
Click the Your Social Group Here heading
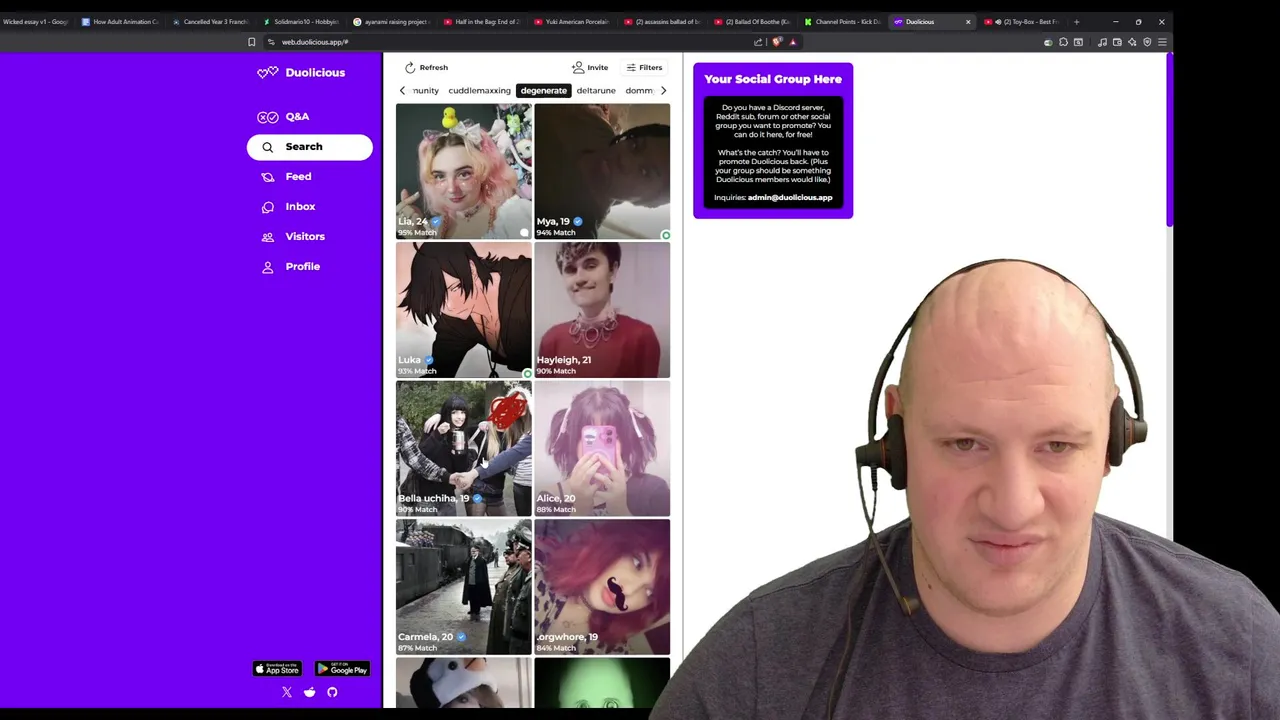tap(773, 79)
